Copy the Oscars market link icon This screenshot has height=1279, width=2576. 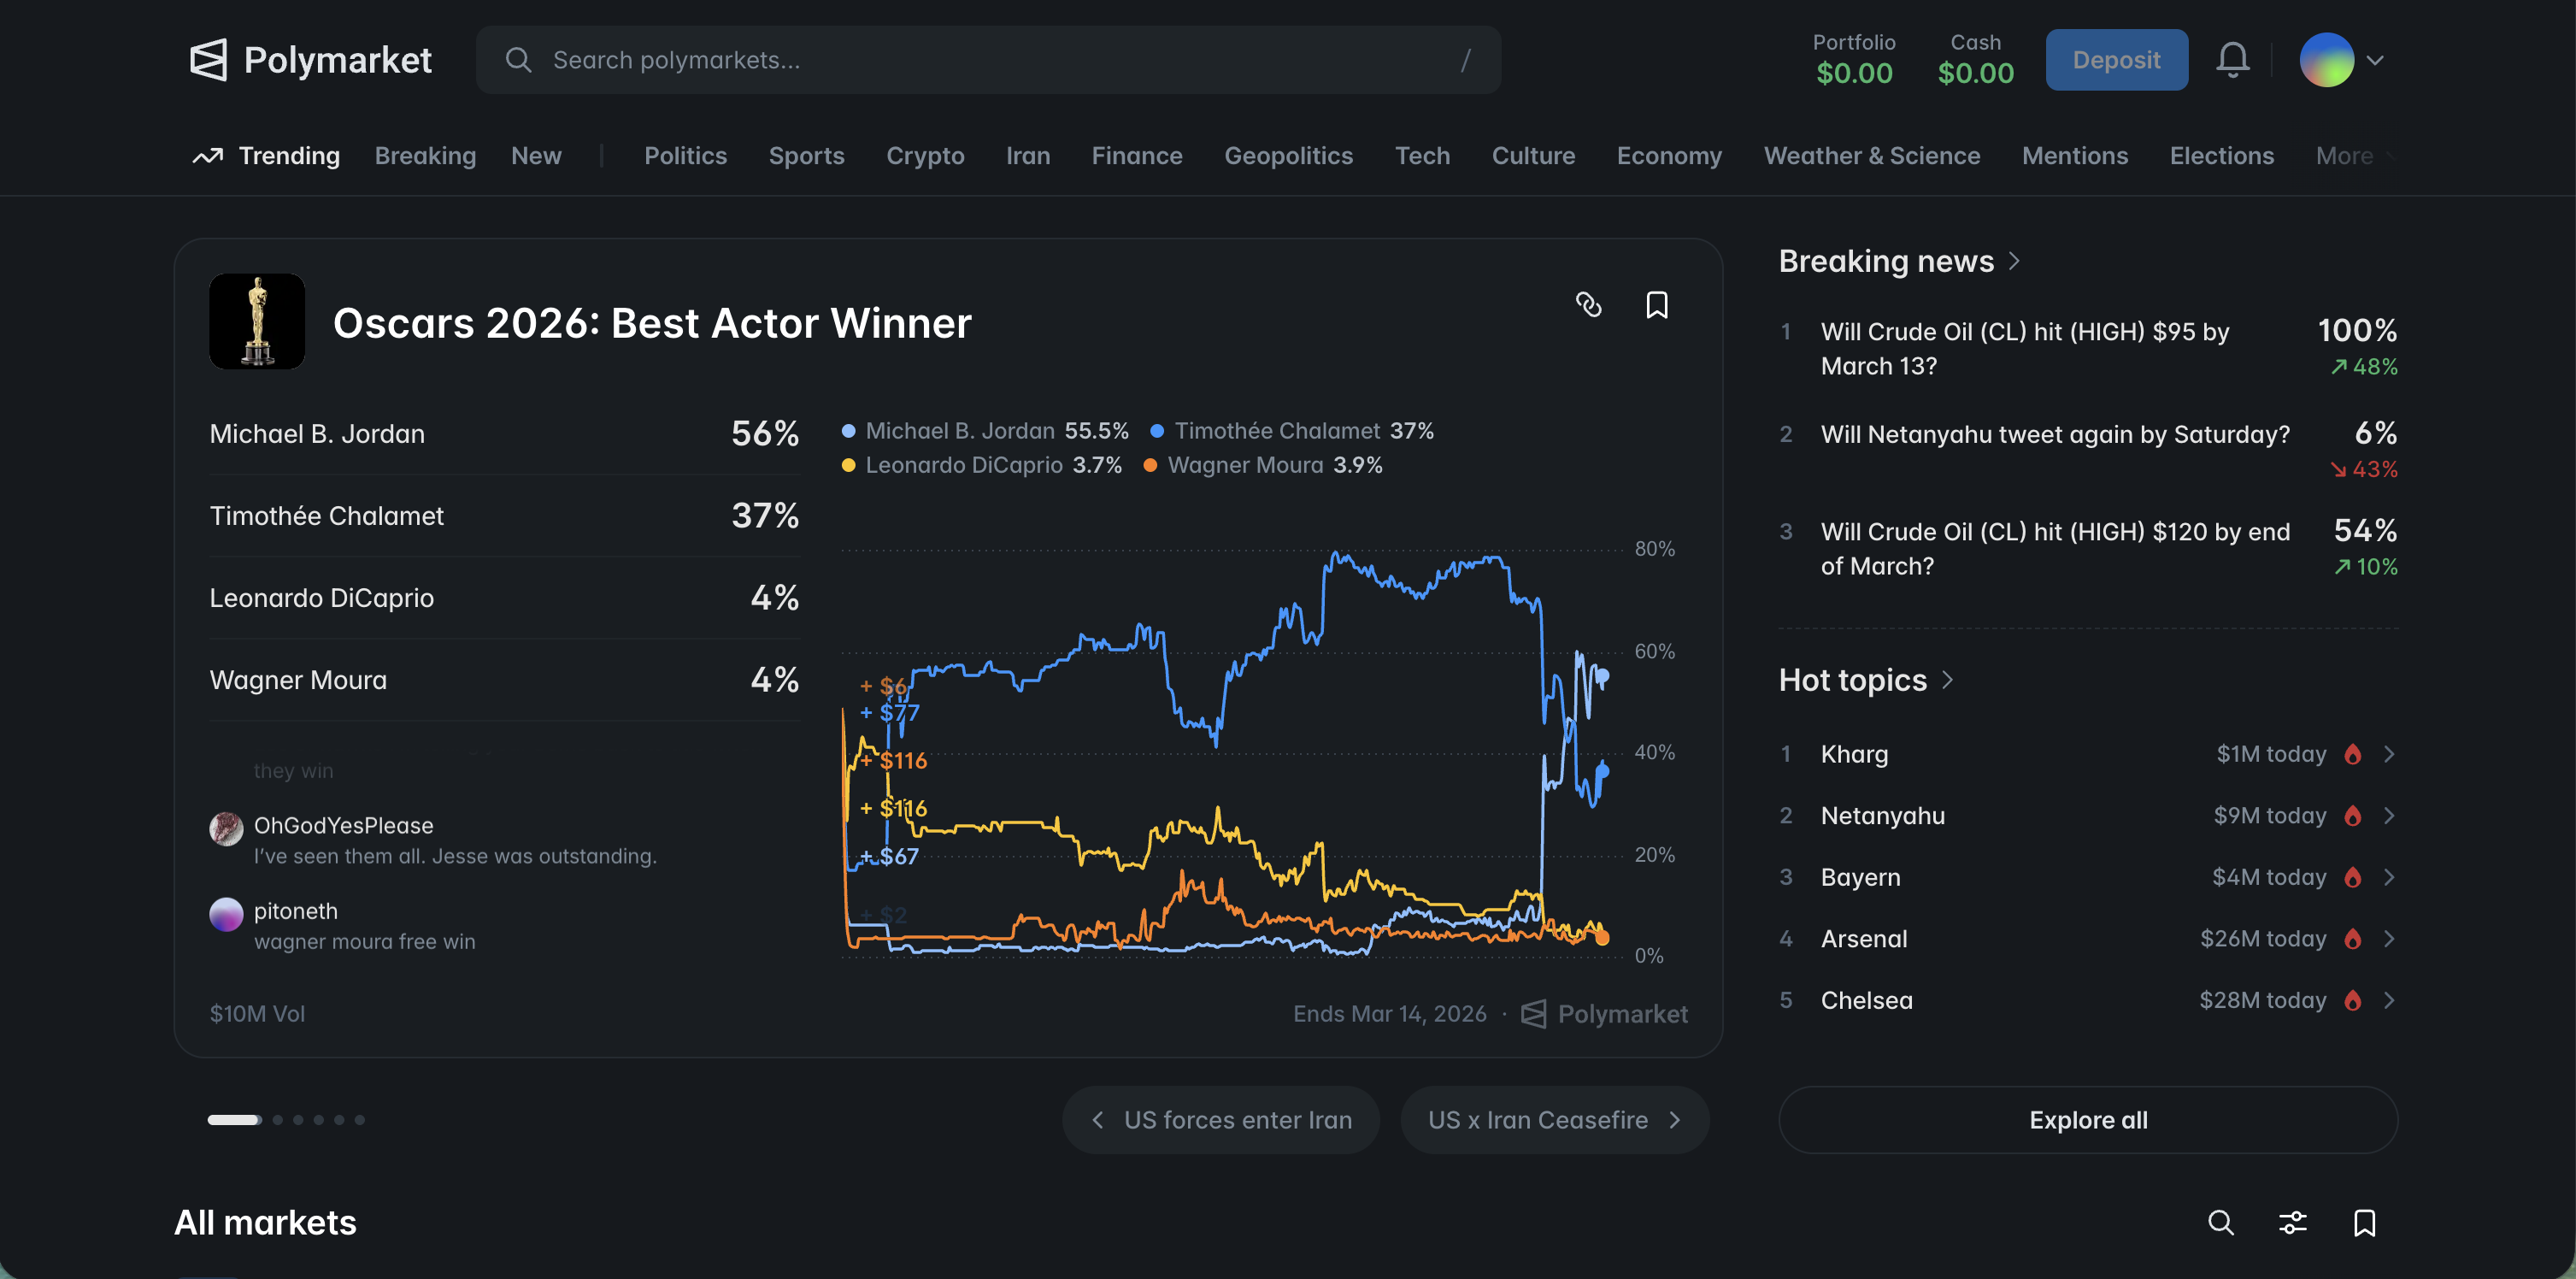point(1588,305)
